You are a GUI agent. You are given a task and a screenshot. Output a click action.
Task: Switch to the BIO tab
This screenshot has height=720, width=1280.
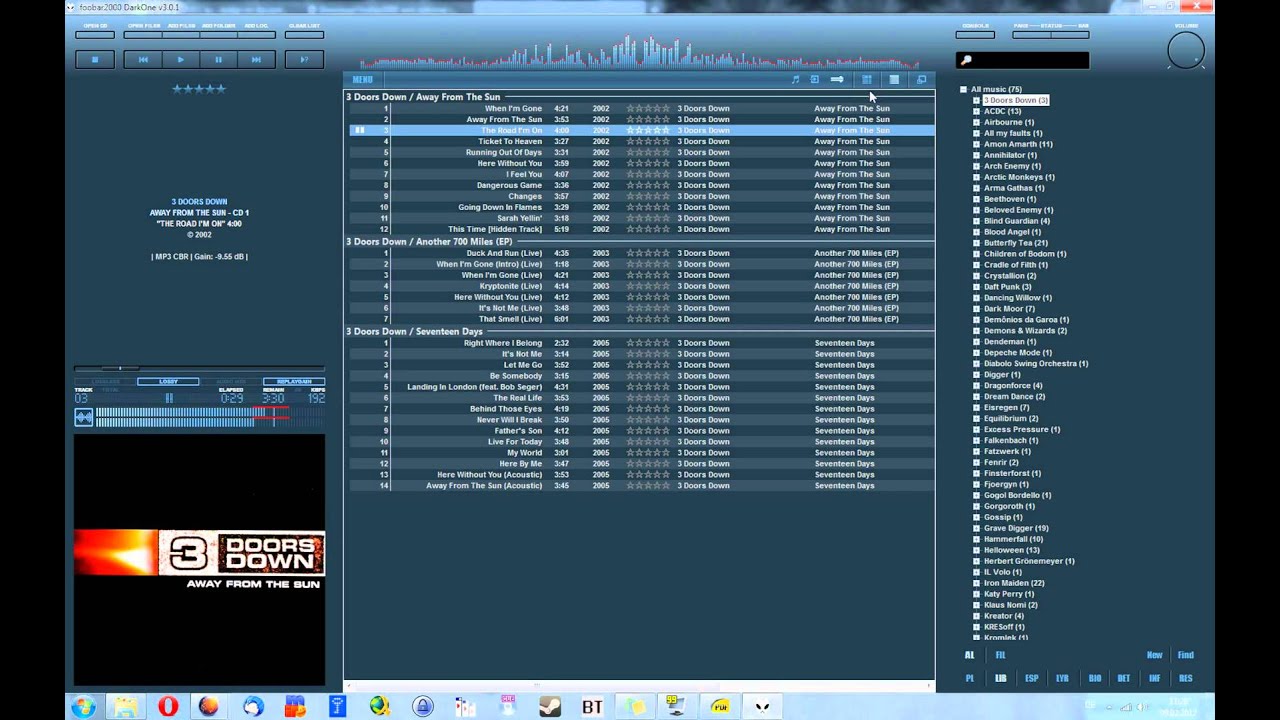[1095, 678]
